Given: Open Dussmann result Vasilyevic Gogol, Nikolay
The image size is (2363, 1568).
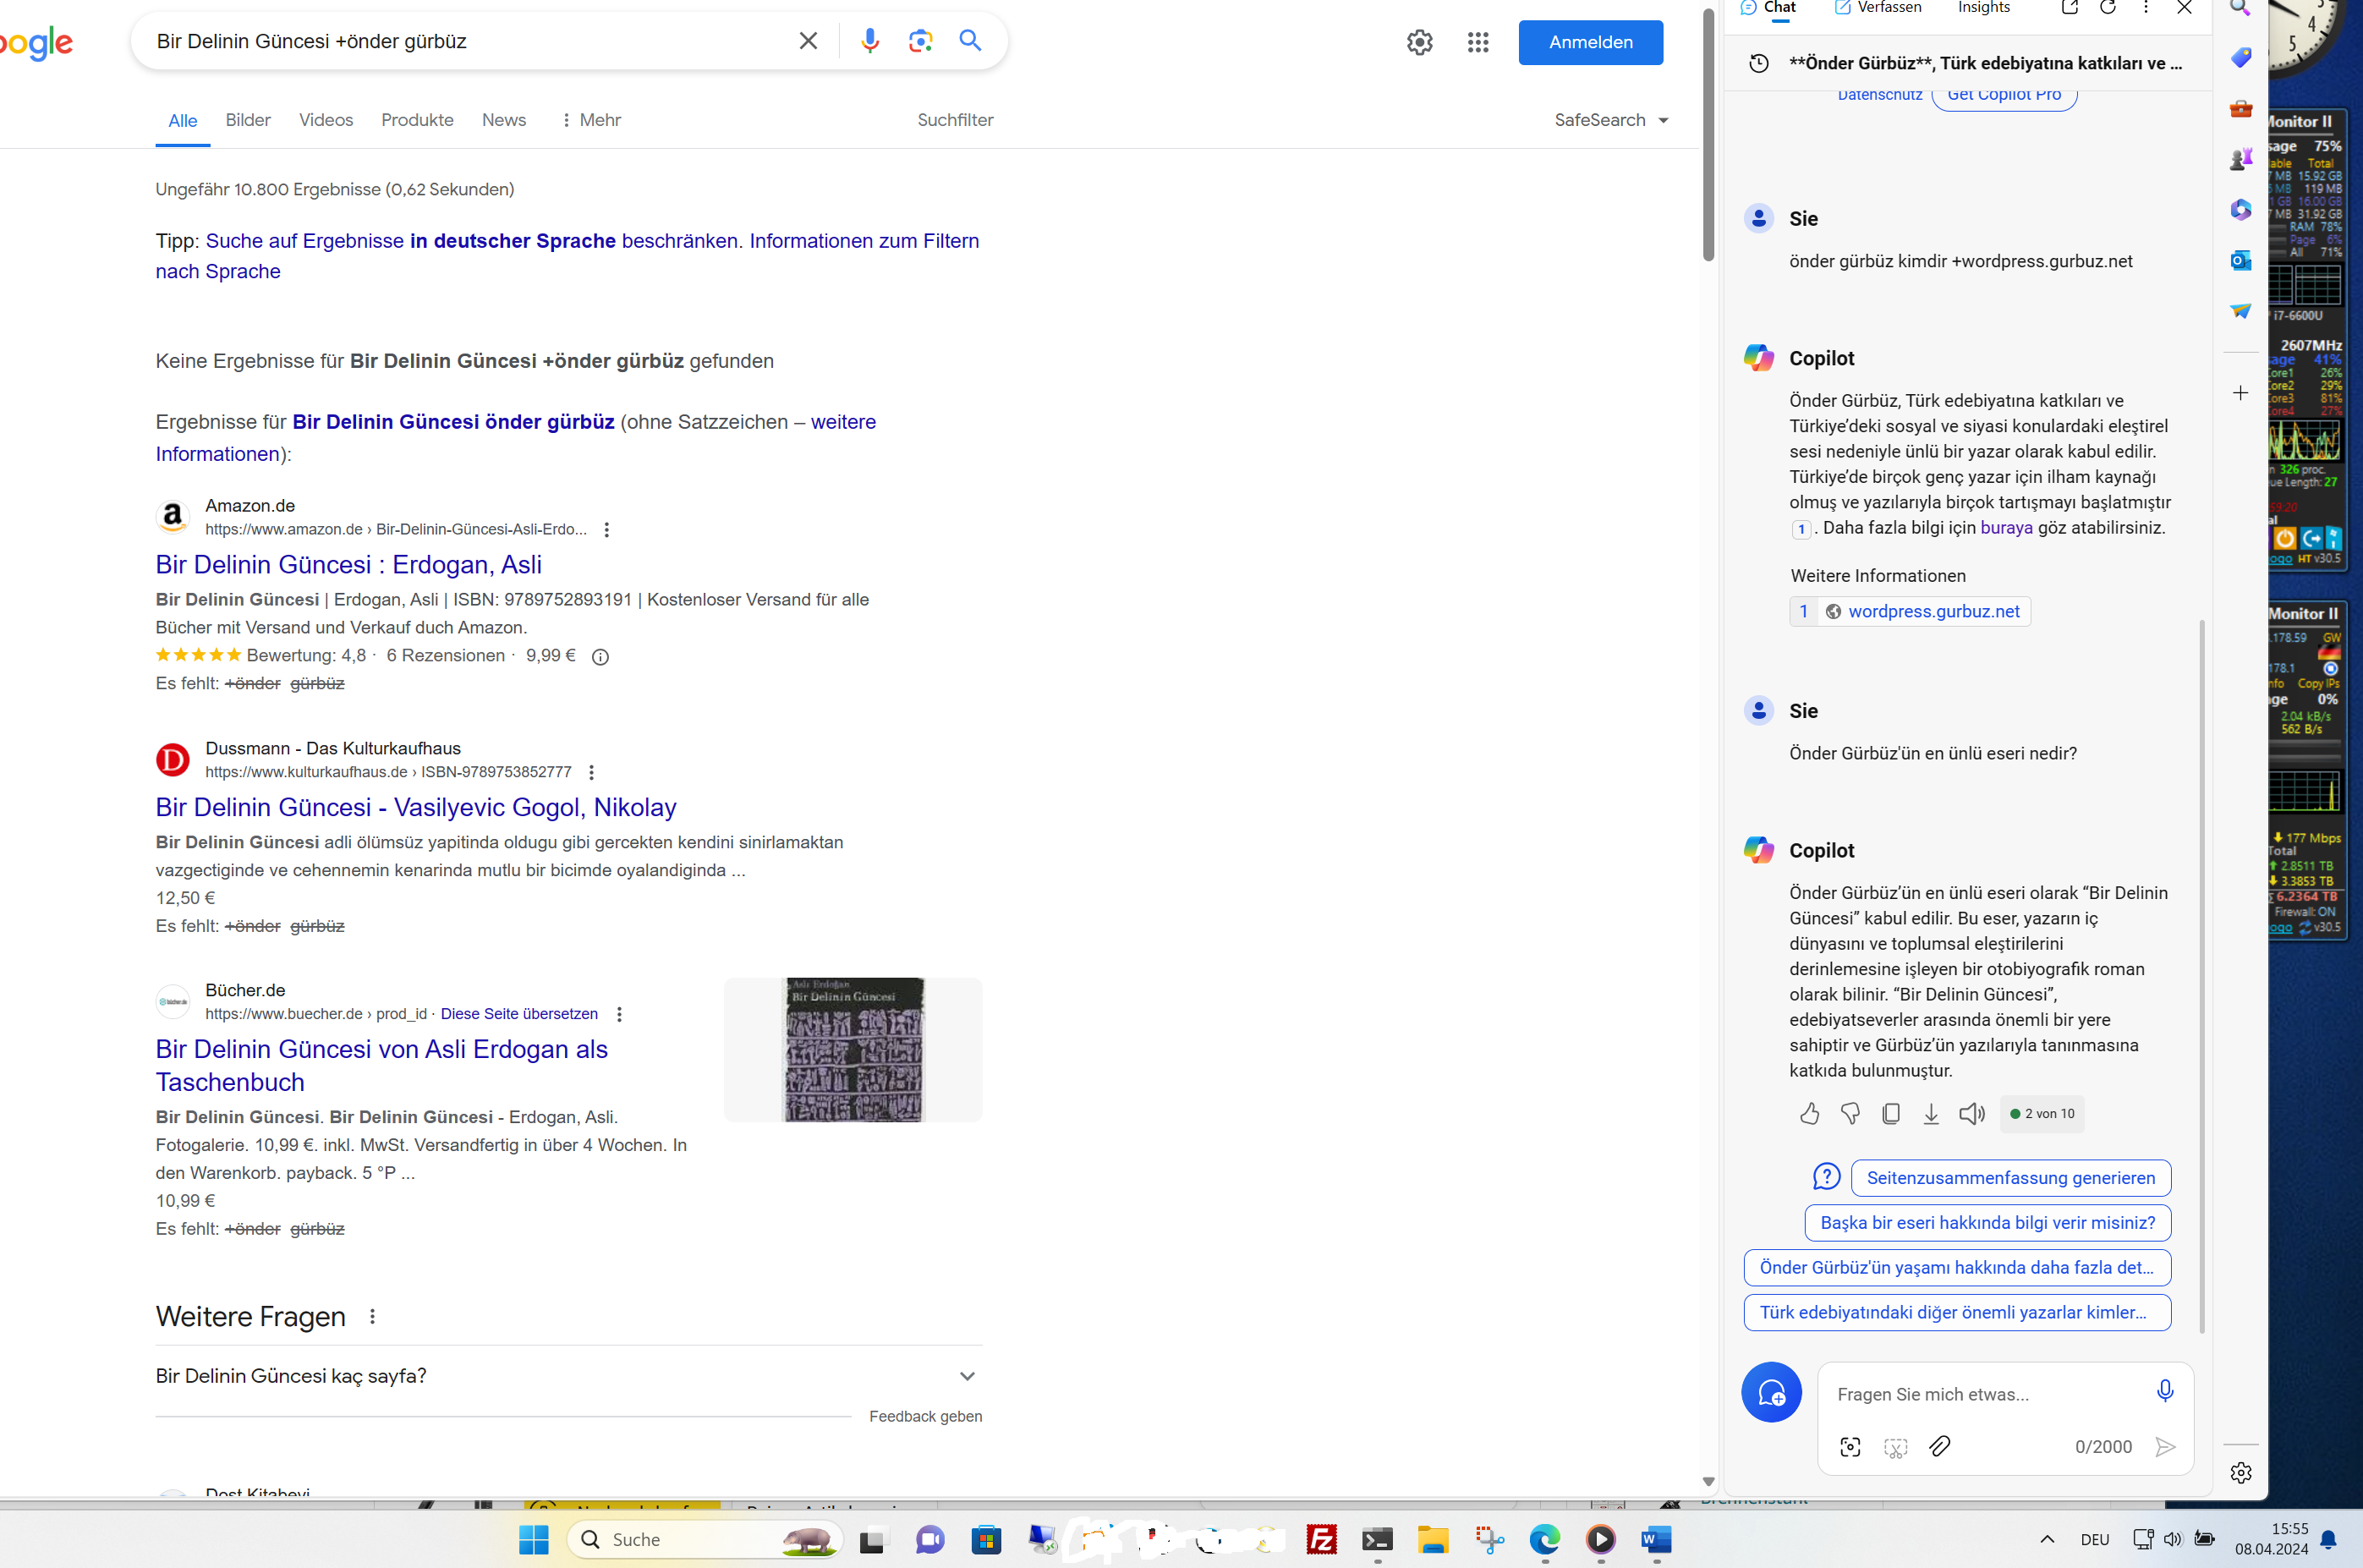Looking at the screenshot, I should (416, 807).
